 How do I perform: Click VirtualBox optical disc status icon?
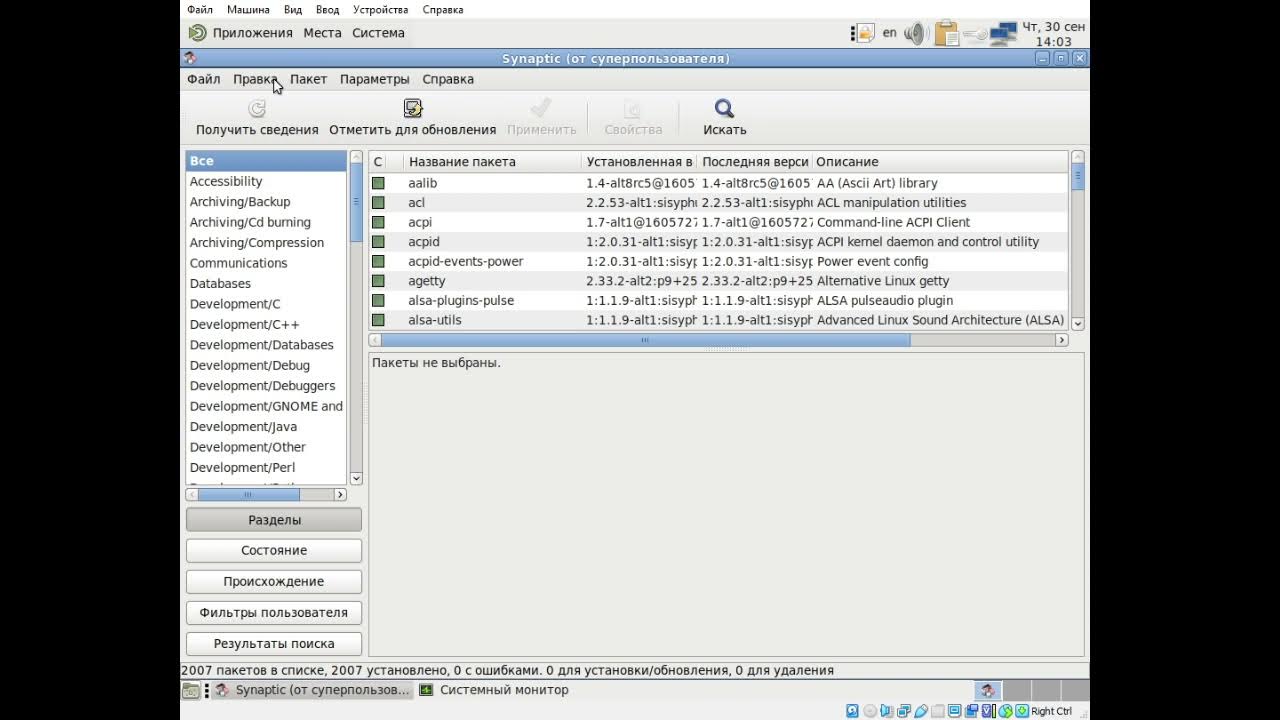(x=870, y=711)
